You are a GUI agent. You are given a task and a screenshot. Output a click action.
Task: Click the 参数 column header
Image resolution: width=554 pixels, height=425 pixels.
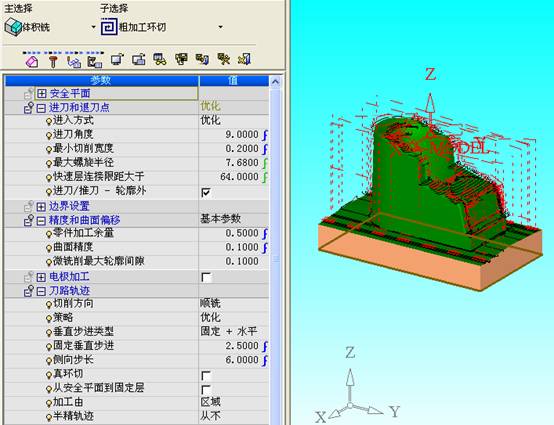[101, 81]
